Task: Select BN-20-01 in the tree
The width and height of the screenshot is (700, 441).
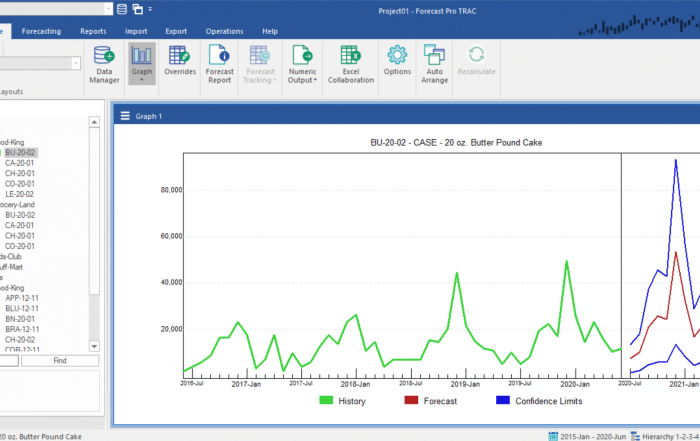Action: point(20,319)
